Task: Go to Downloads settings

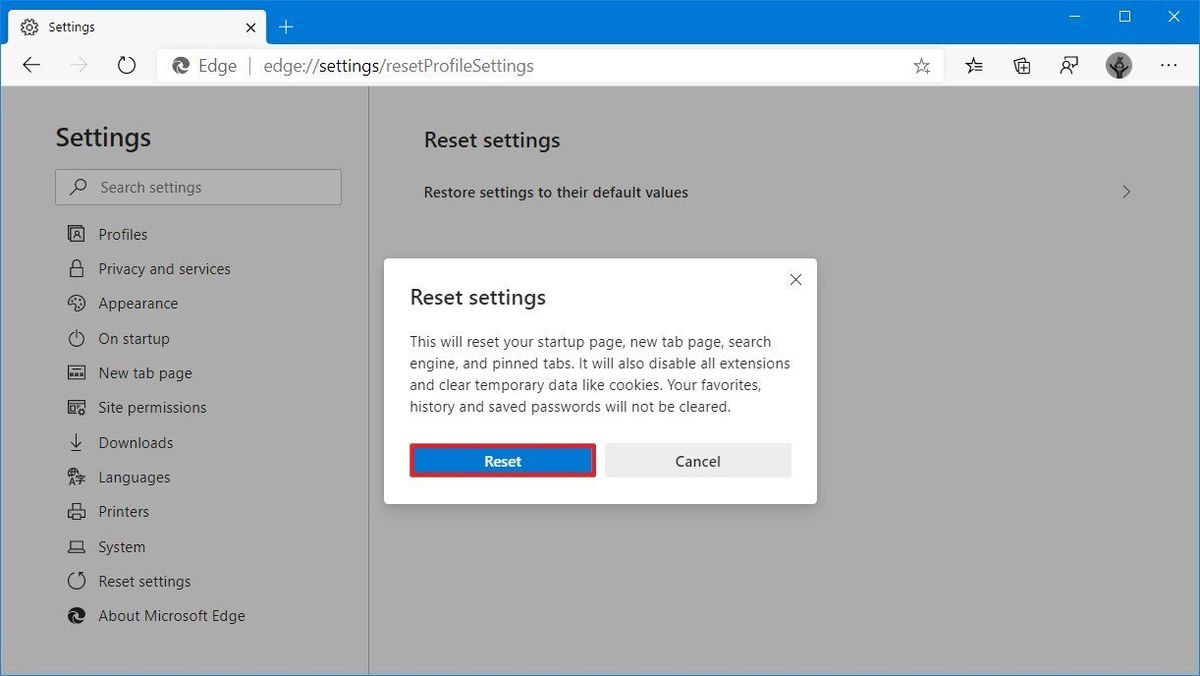Action: coord(135,442)
